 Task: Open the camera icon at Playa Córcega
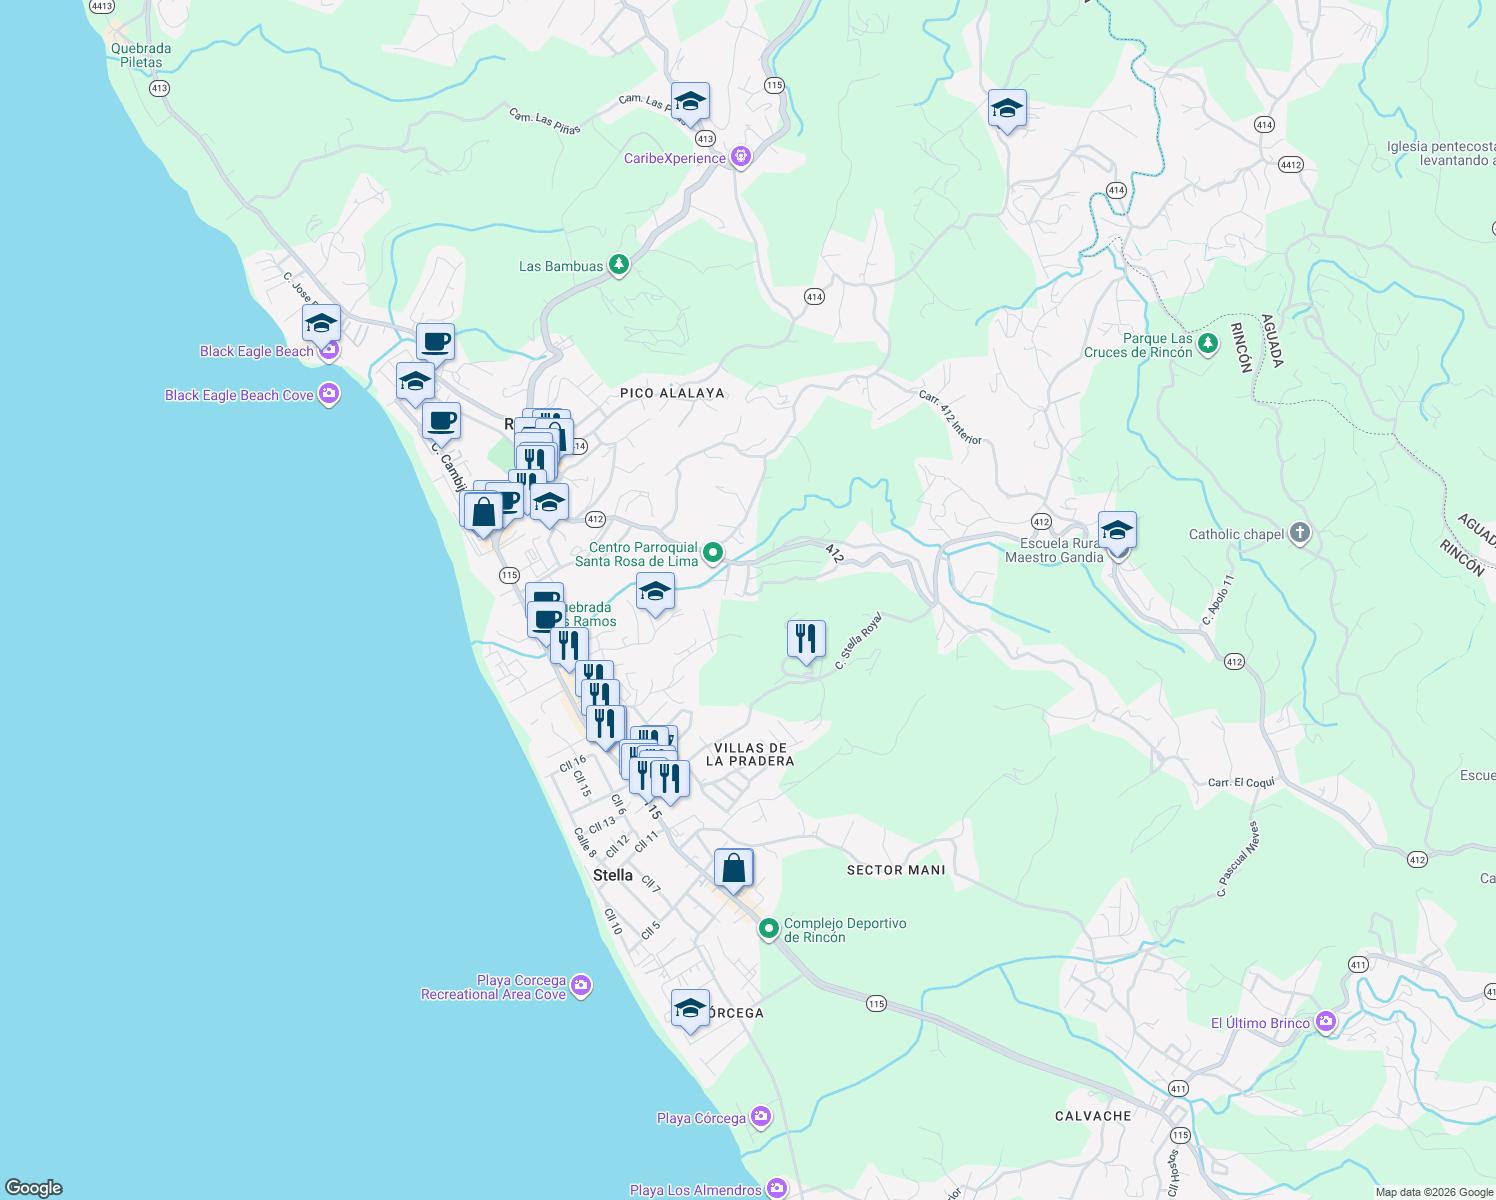point(760,1117)
